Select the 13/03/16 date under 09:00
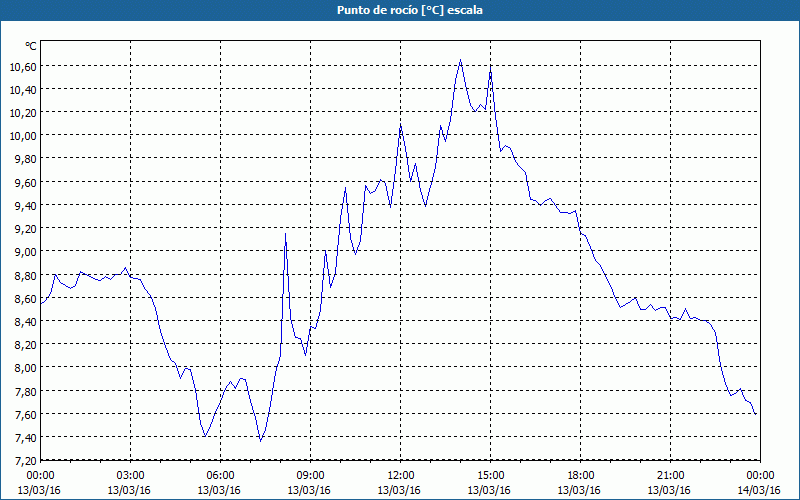Screen dimensions: 800x500 (x=309, y=490)
